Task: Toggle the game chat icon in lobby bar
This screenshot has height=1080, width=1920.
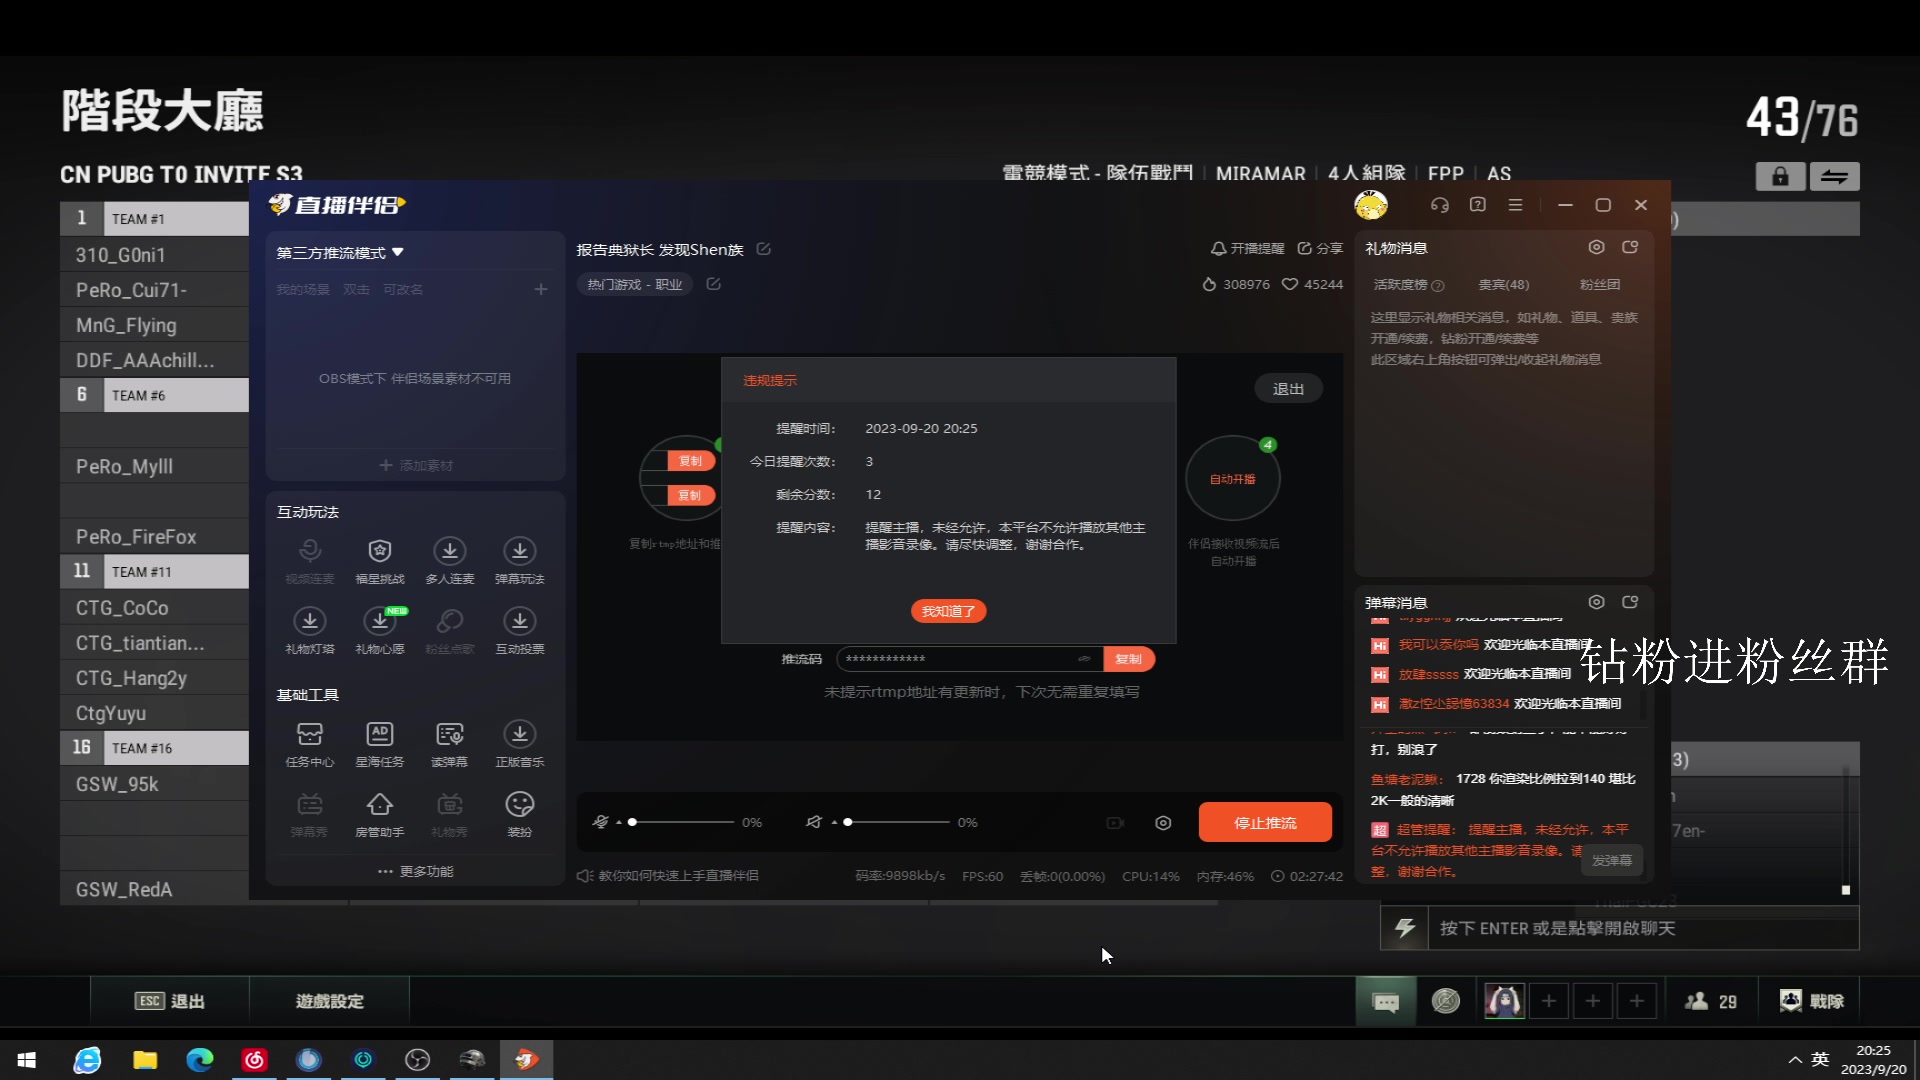Action: point(1386,1001)
